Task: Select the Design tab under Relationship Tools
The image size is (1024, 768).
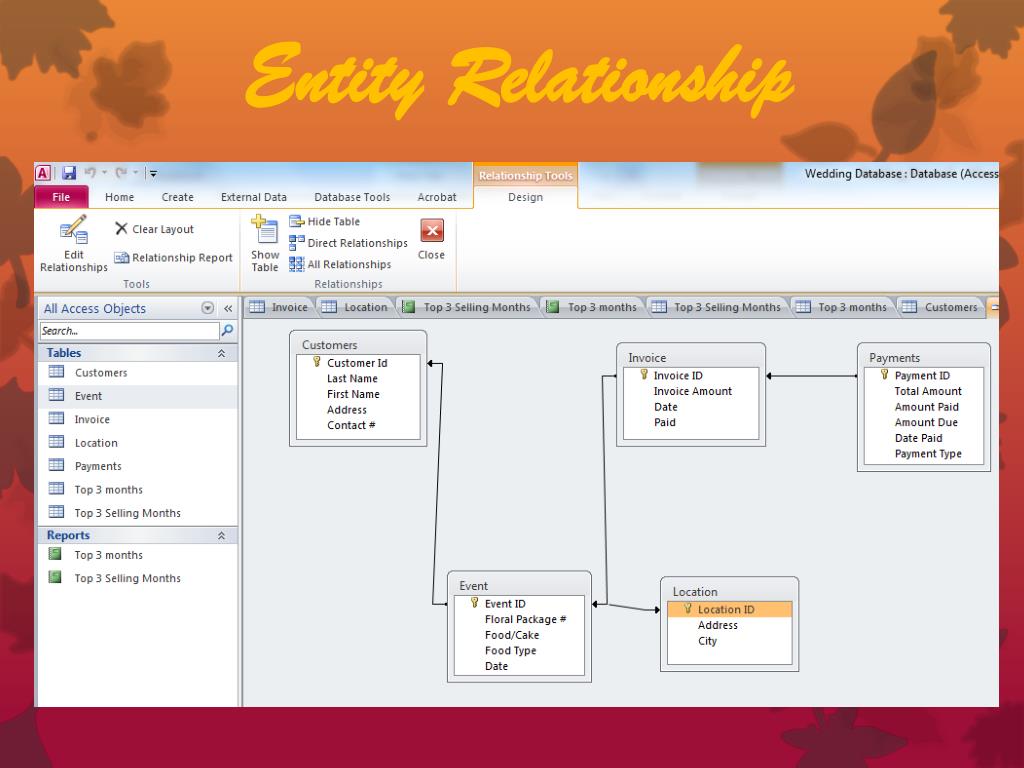Action: pos(526,197)
